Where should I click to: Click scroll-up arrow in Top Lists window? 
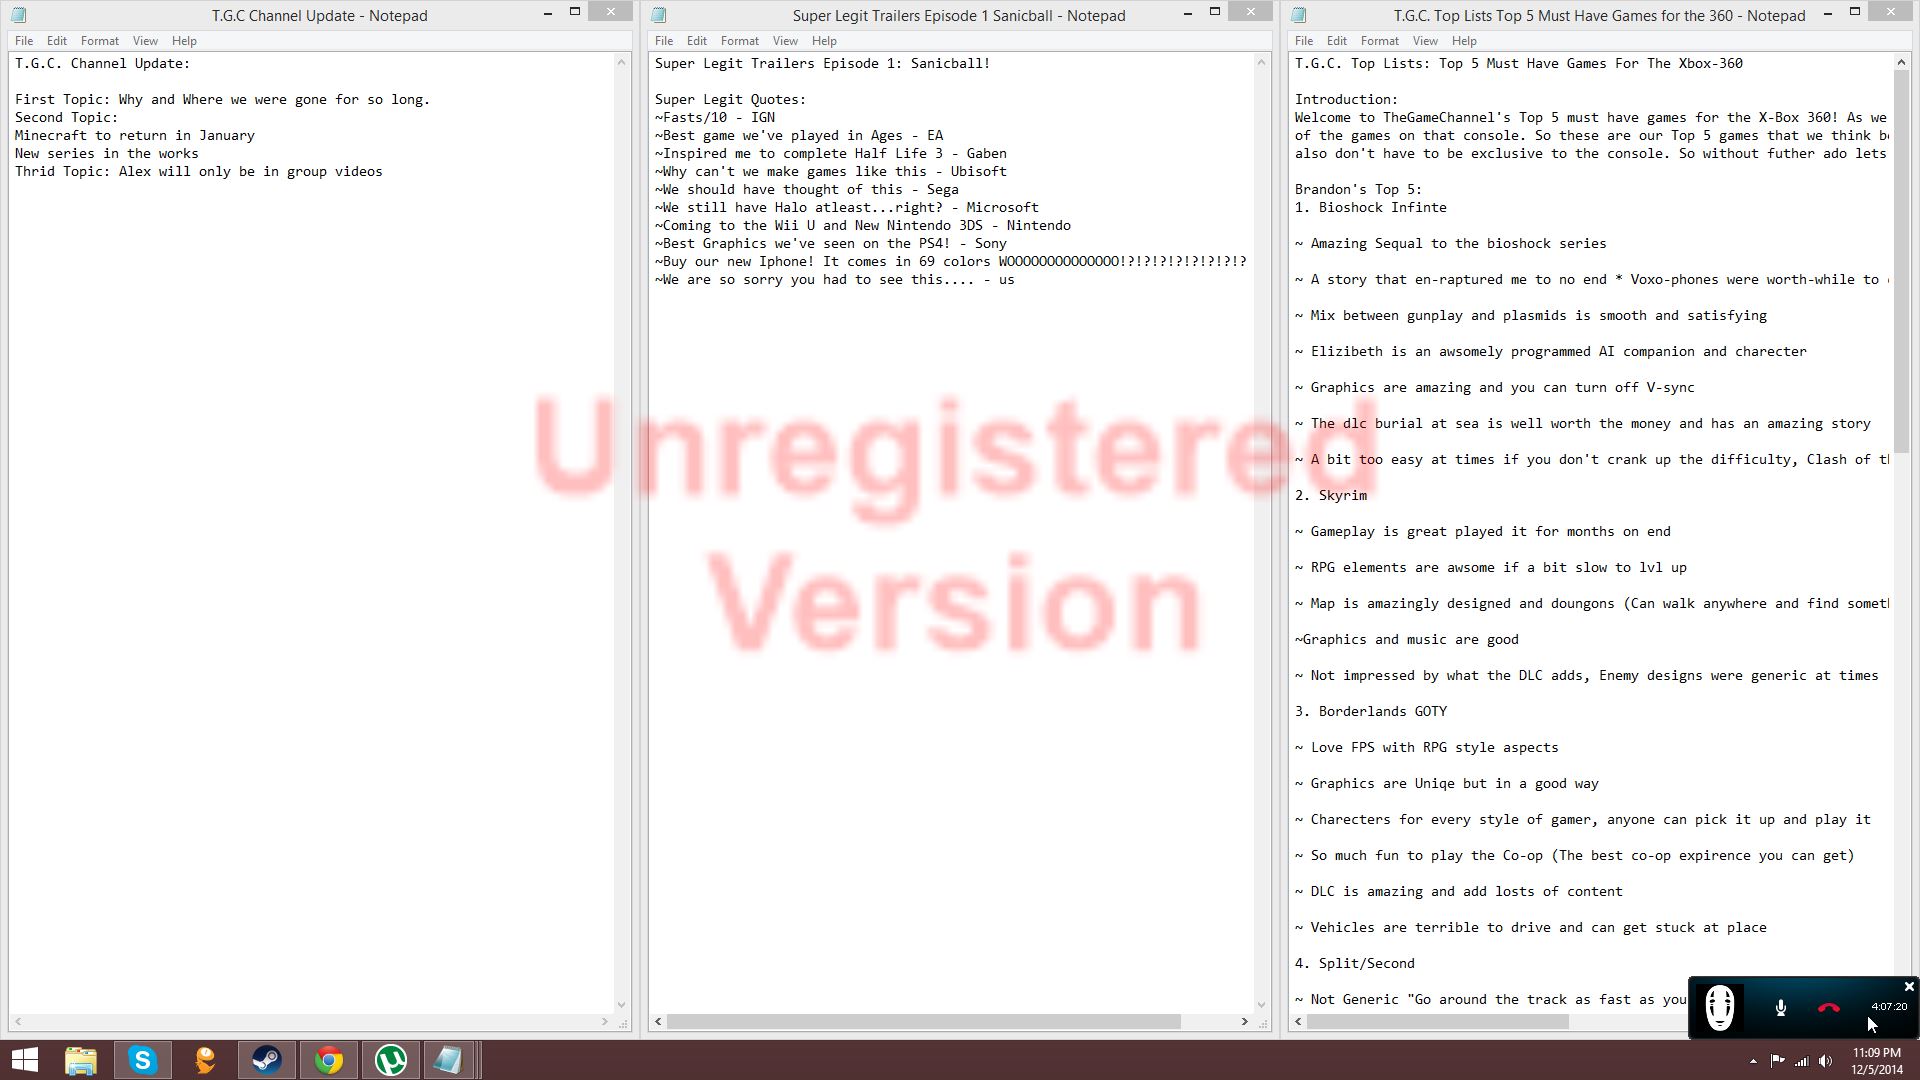[1902, 62]
